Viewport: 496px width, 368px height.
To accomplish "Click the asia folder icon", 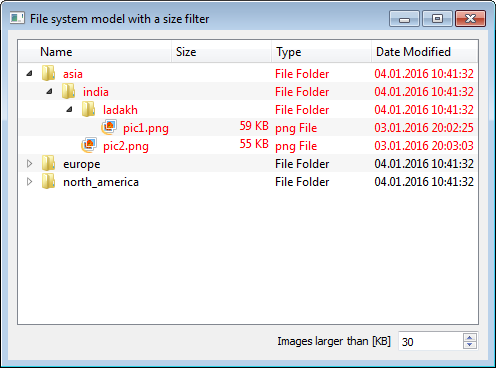I will point(49,73).
